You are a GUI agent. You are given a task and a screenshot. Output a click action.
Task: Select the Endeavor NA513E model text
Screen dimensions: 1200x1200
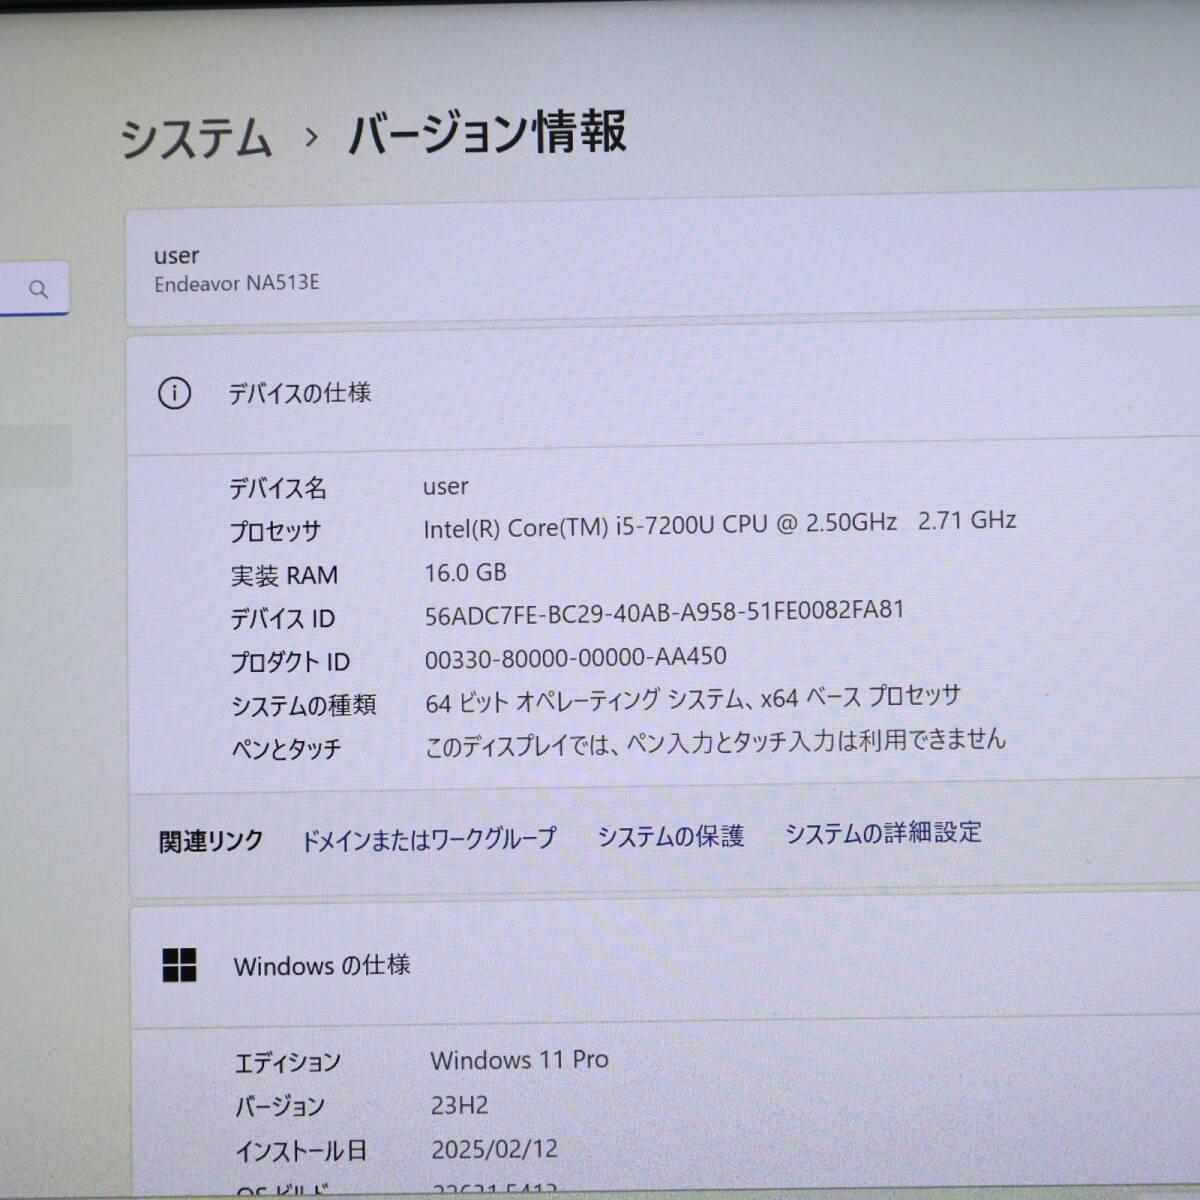coord(237,284)
